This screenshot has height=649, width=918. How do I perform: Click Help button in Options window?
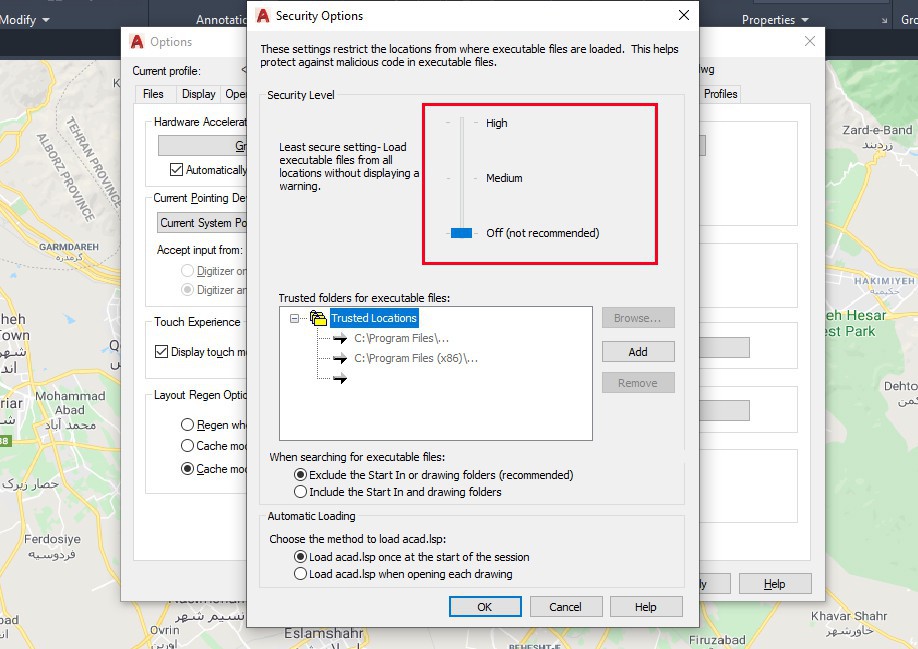(775, 583)
